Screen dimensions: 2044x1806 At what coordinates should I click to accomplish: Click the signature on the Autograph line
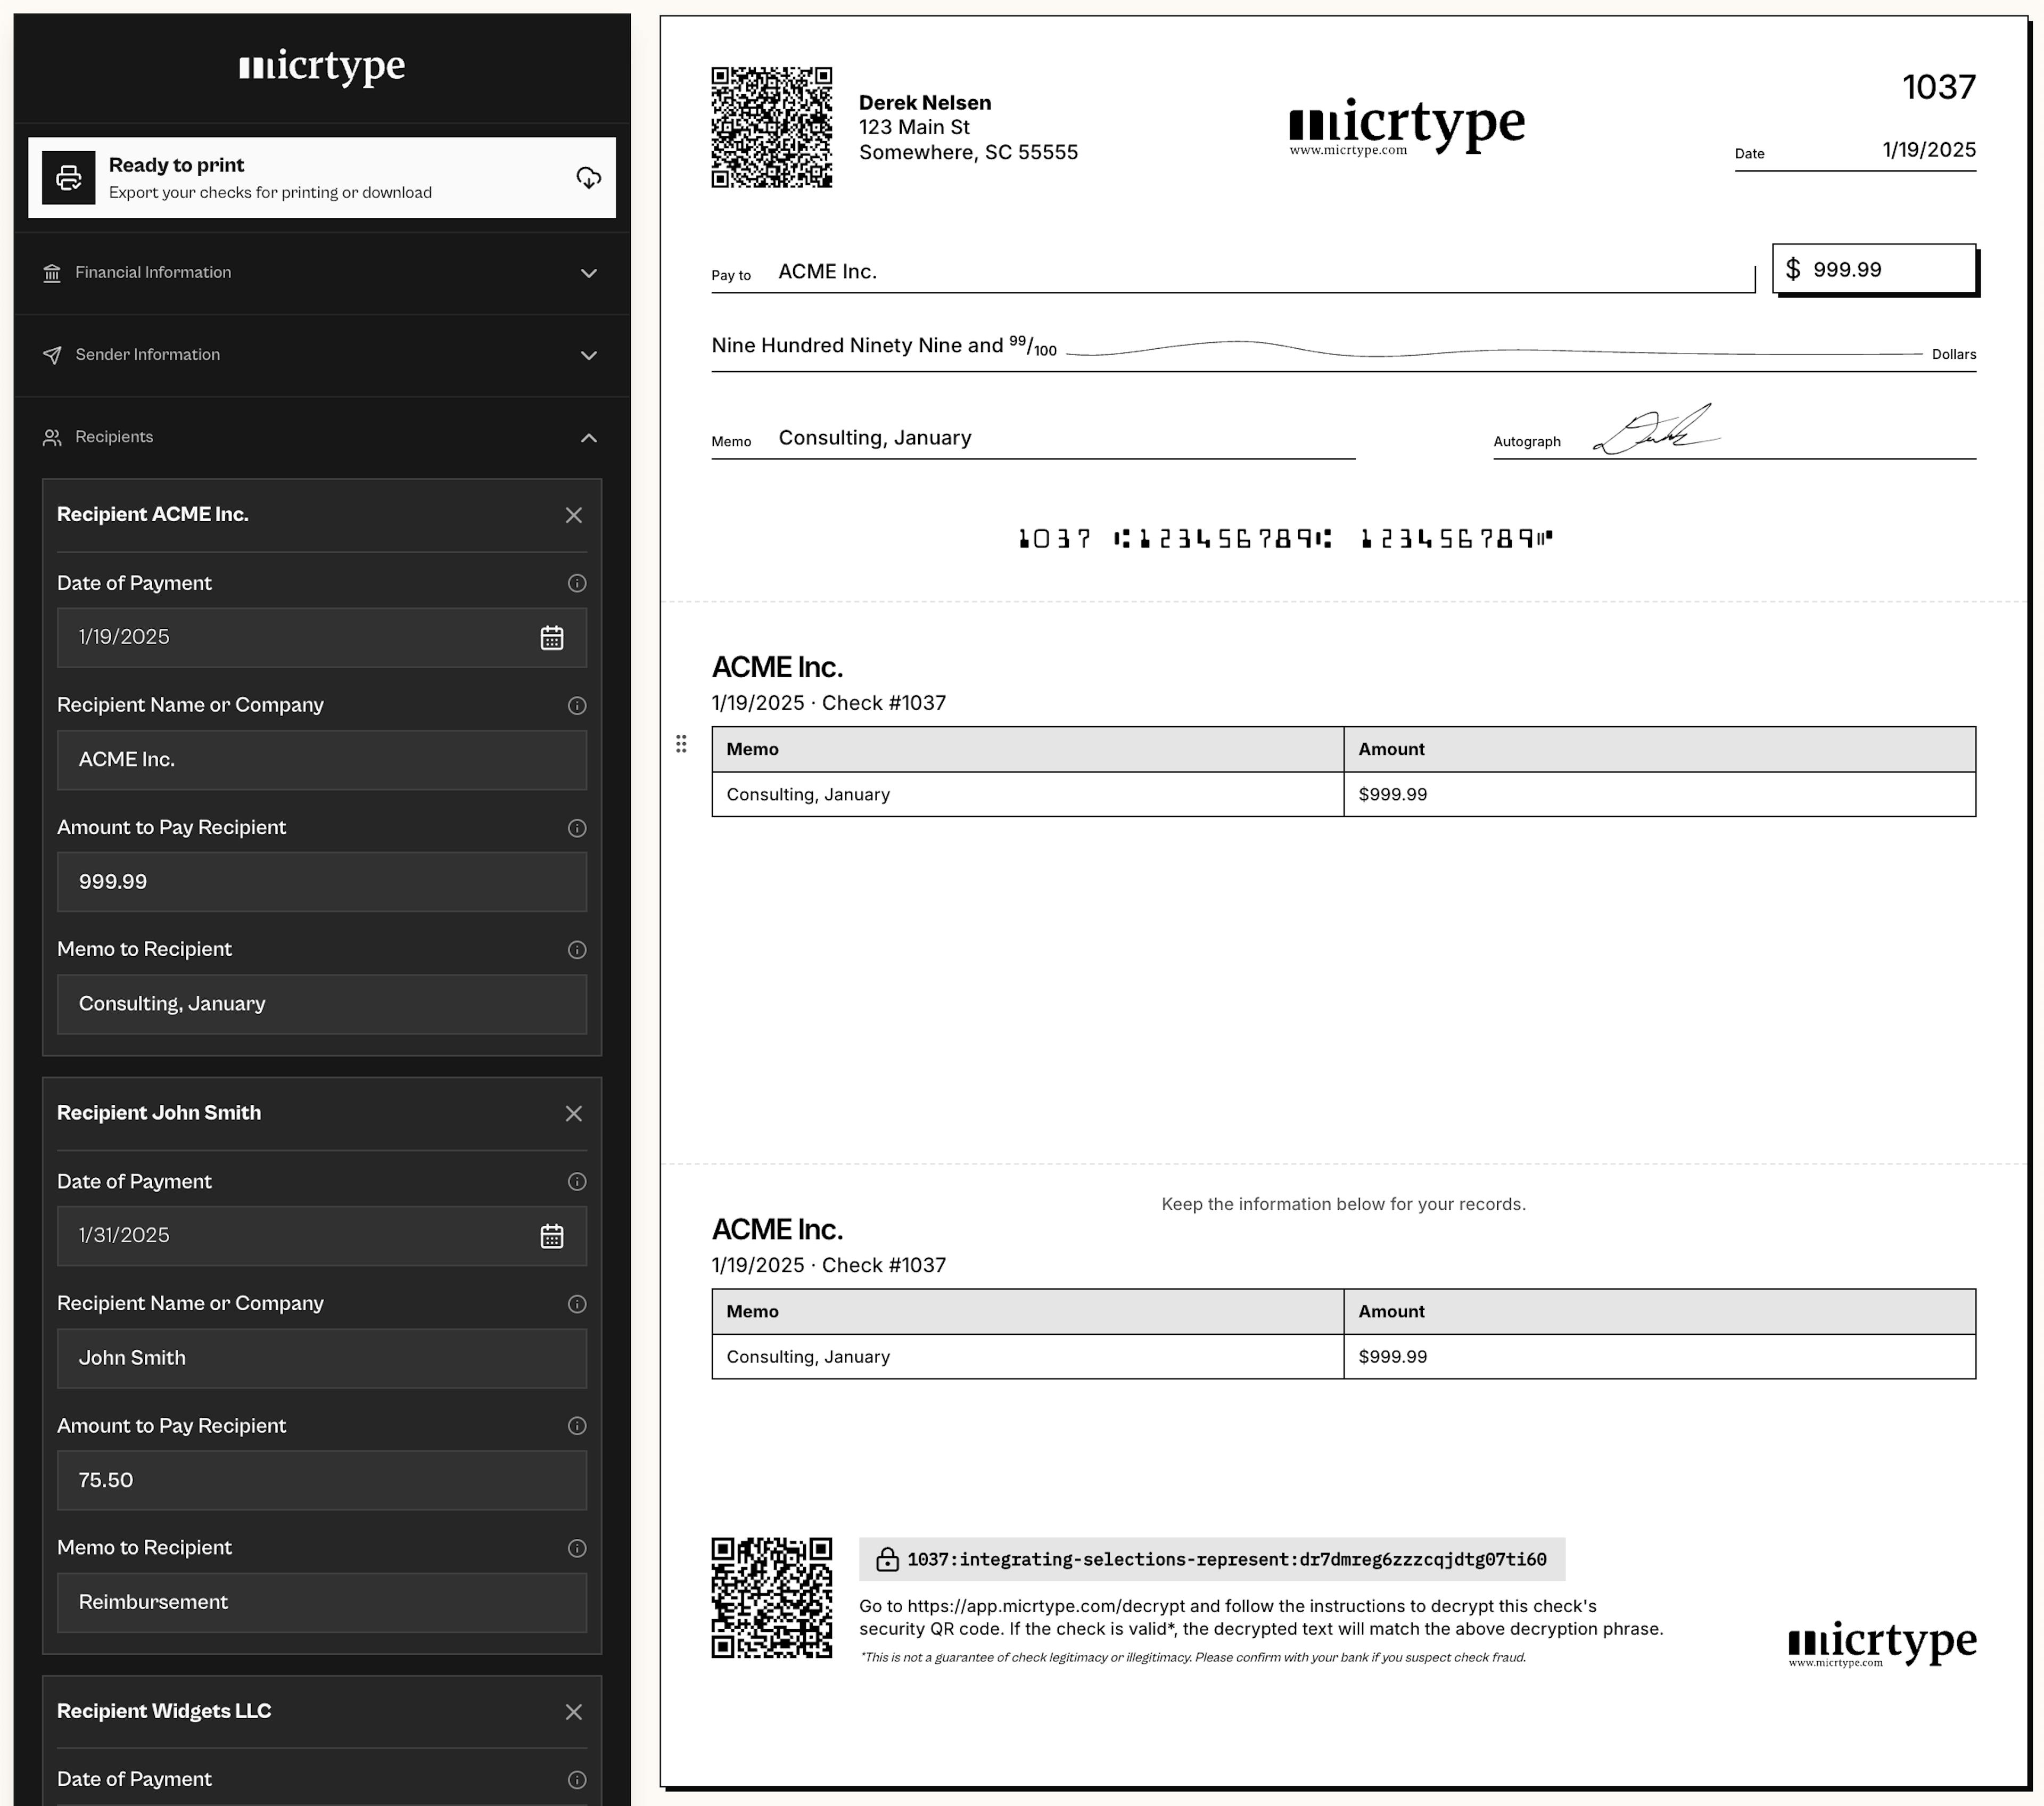pyautogui.click(x=1656, y=430)
